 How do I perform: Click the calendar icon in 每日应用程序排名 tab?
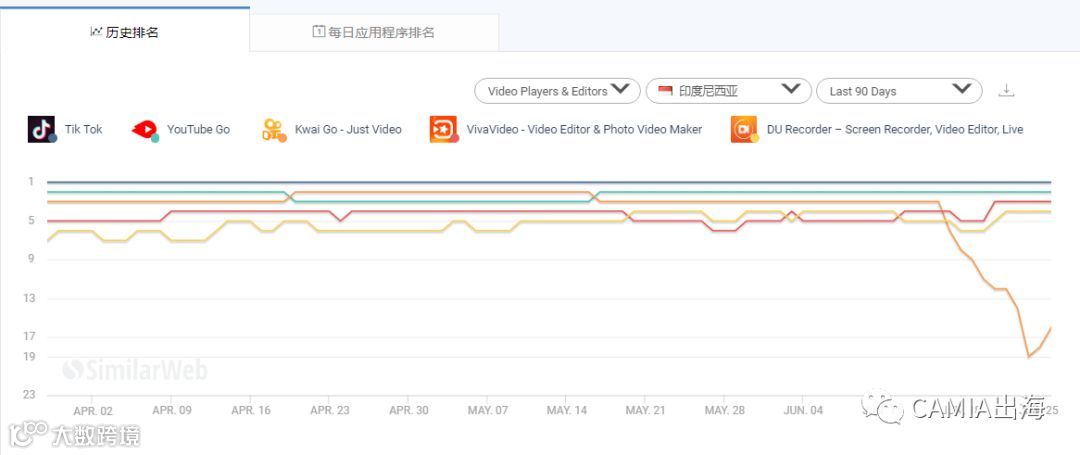click(x=318, y=32)
